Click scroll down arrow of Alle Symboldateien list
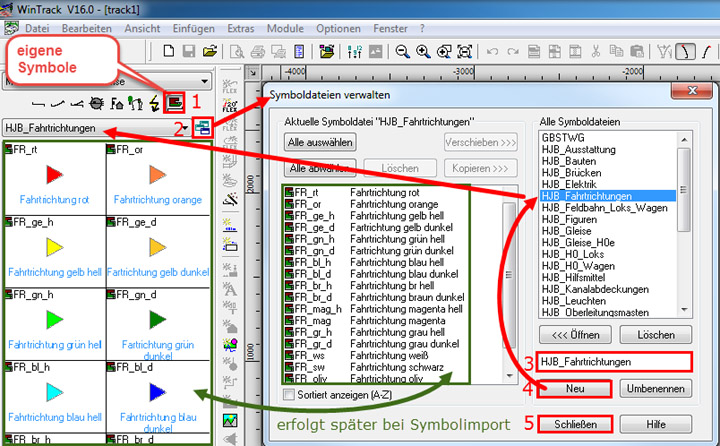The height and width of the screenshot is (446, 720). [684, 310]
